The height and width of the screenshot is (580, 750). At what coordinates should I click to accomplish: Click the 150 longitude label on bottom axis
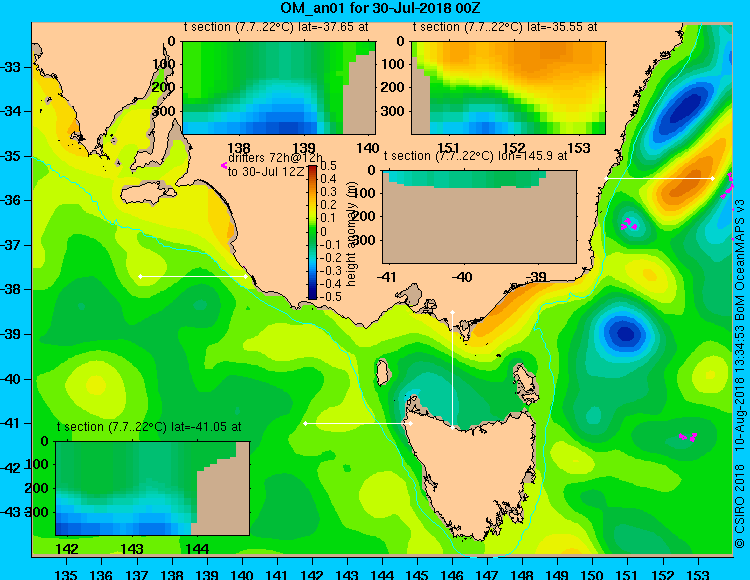(x=593, y=573)
